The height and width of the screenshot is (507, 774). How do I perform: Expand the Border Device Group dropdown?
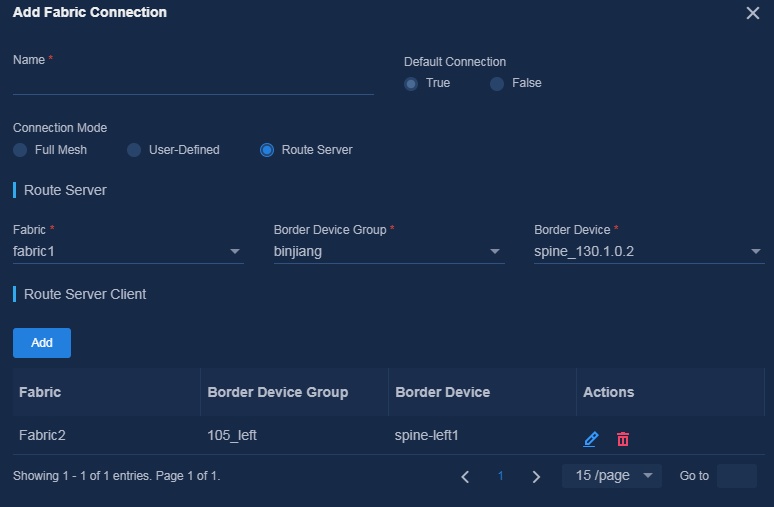pos(389,252)
